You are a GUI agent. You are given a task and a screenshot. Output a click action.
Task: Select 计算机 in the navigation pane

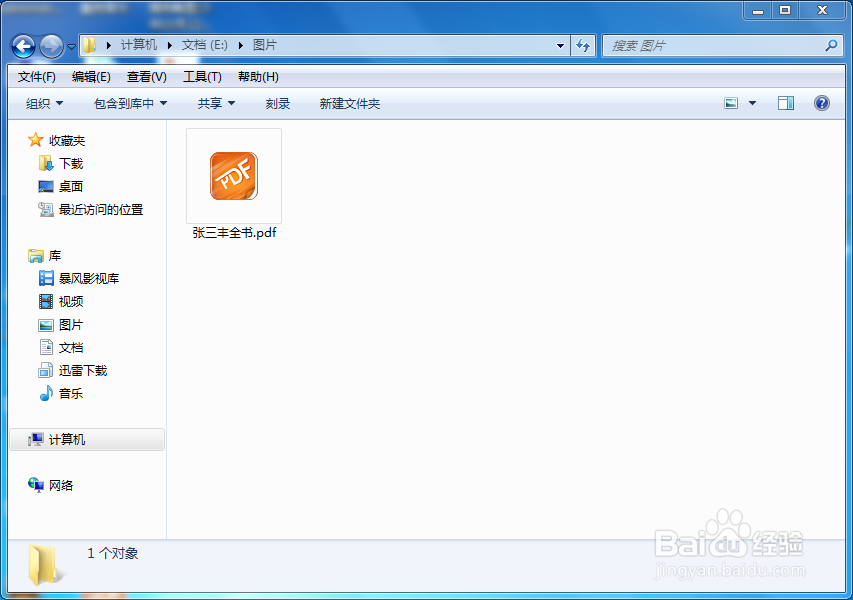tap(87, 440)
